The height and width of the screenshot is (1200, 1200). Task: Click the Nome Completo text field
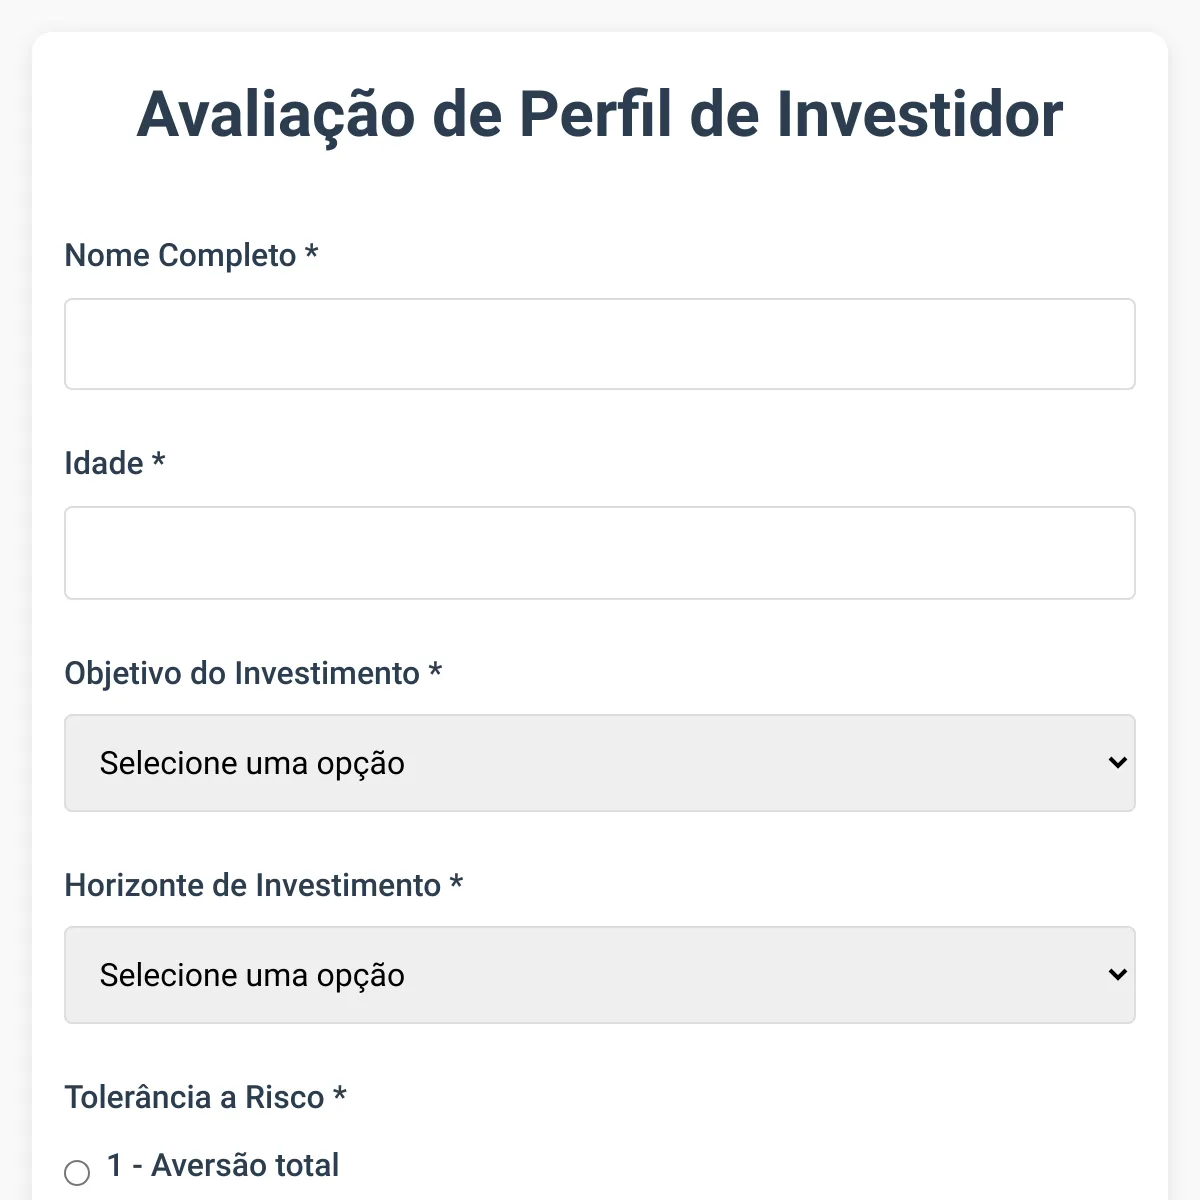tap(600, 344)
